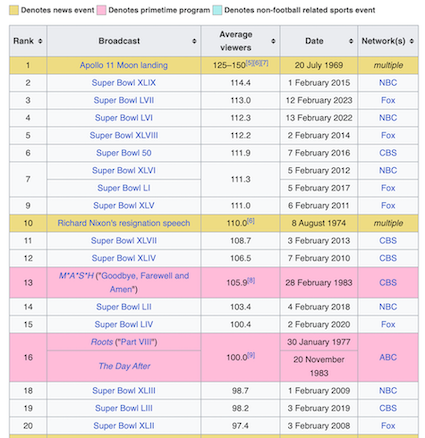Open Super Bowl XLV link
Viewport: 425px width, 438px height.
(124, 206)
